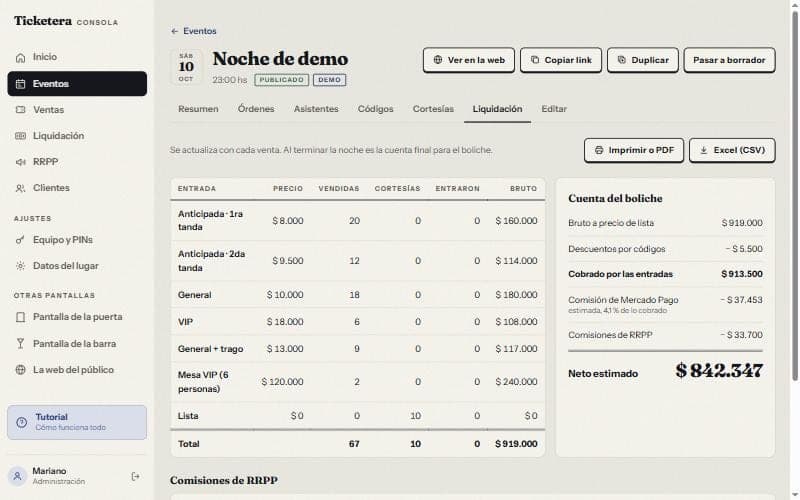The image size is (800, 500).
Task: Click the Clientes people icon
Action: click(20, 188)
